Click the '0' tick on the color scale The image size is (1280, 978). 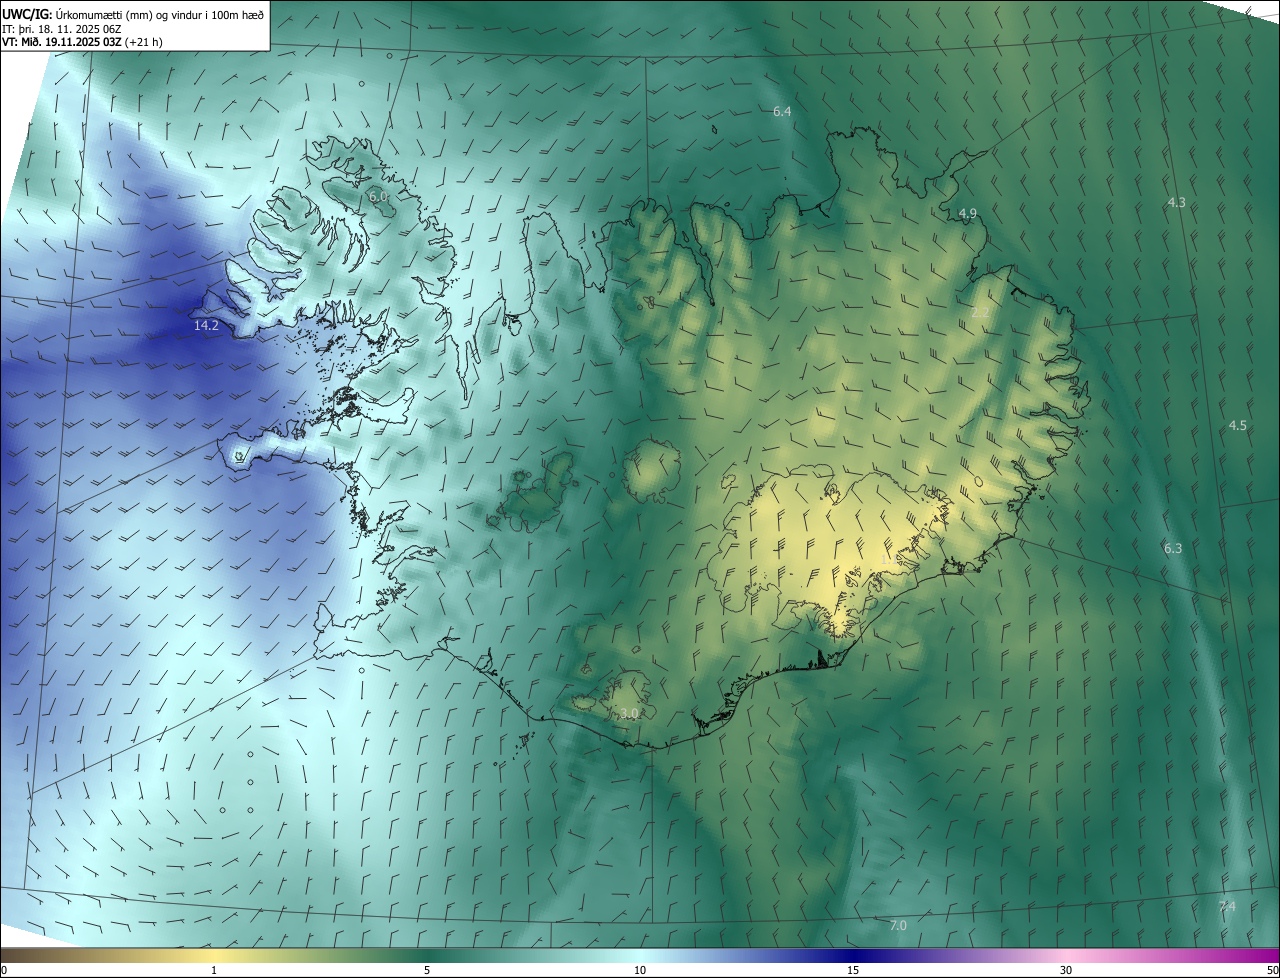click(4, 971)
